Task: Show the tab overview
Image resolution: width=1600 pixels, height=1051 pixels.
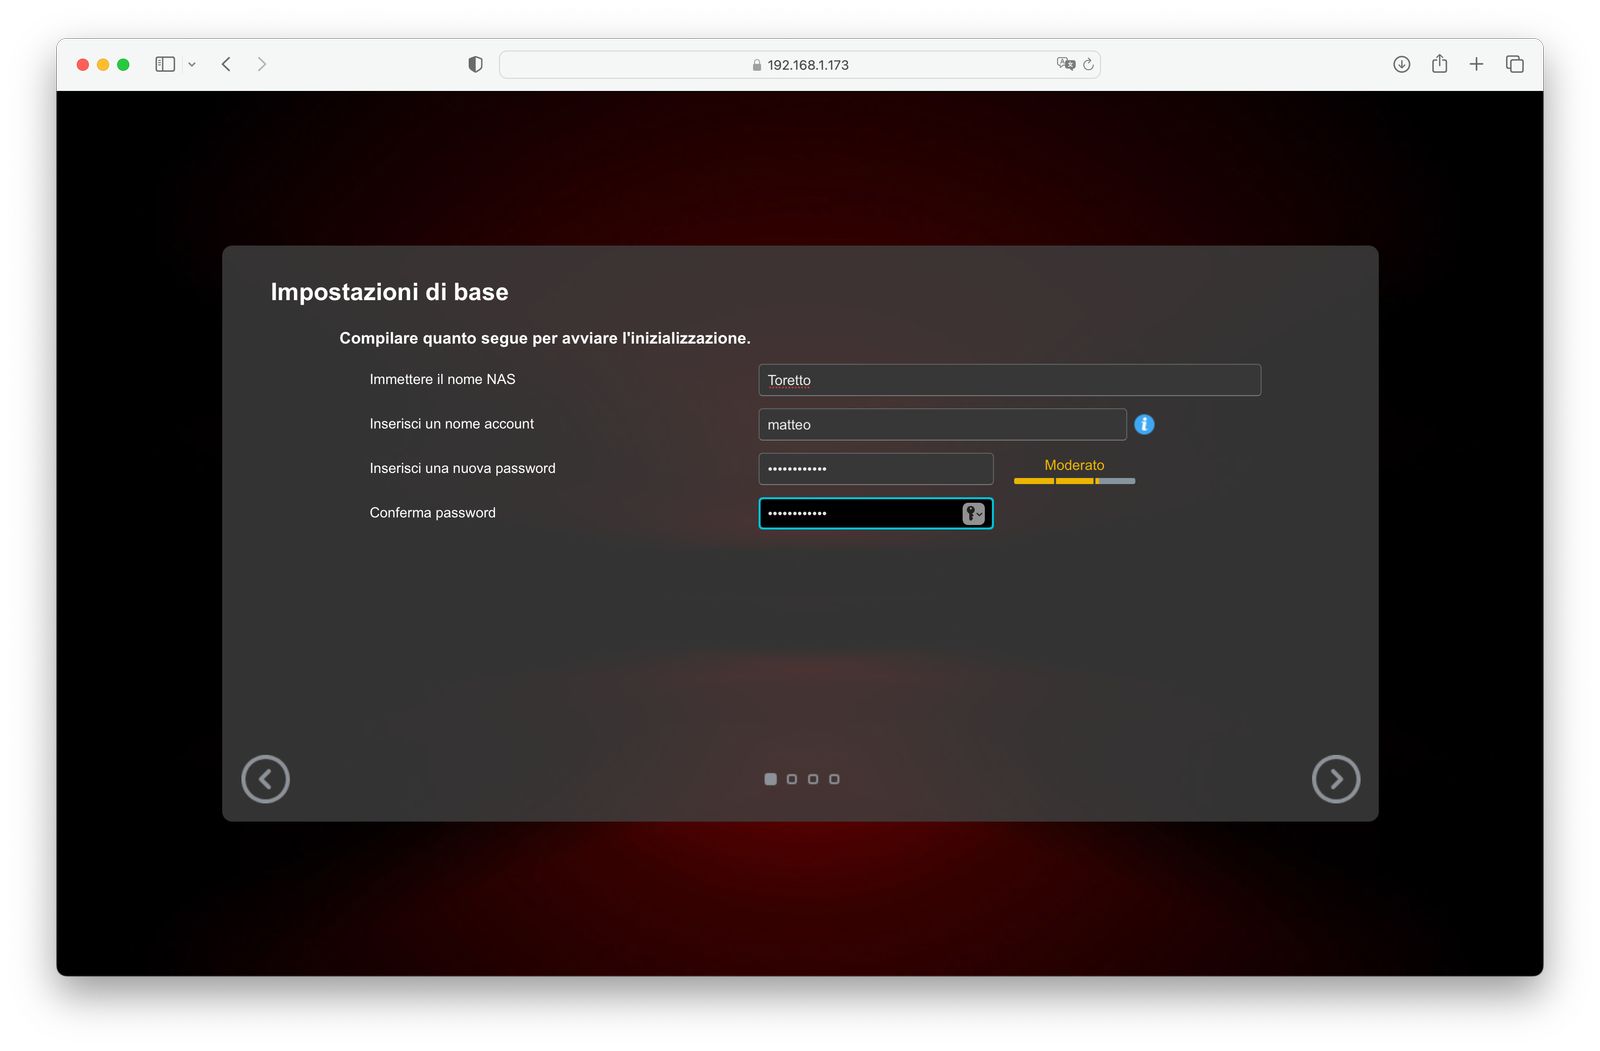Action: [x=1515, y=64]
